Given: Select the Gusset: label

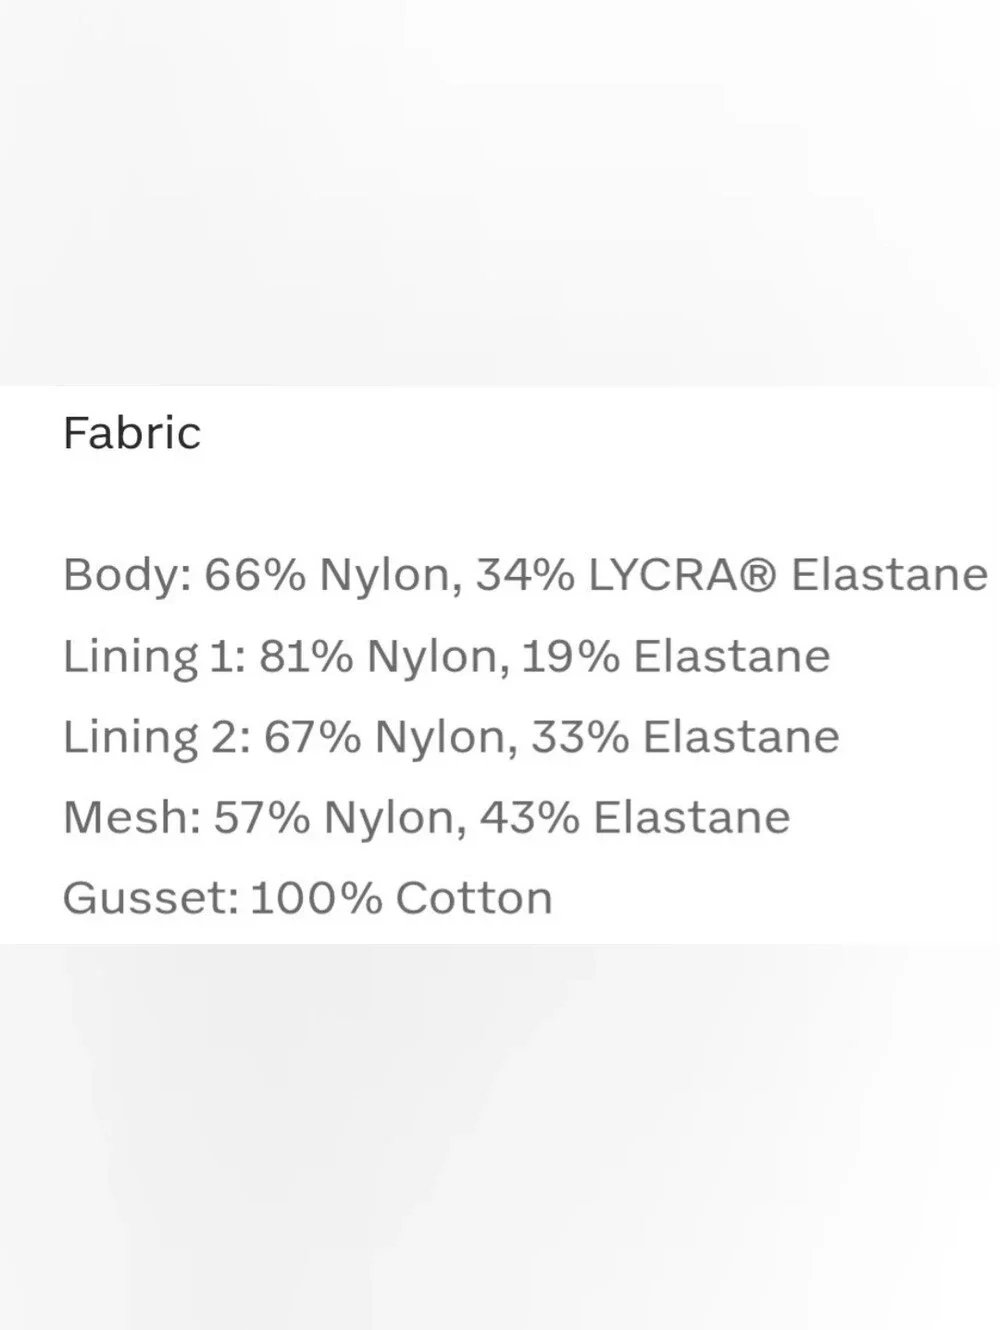Looking at the screenshot, I should [x=151, y=898].
